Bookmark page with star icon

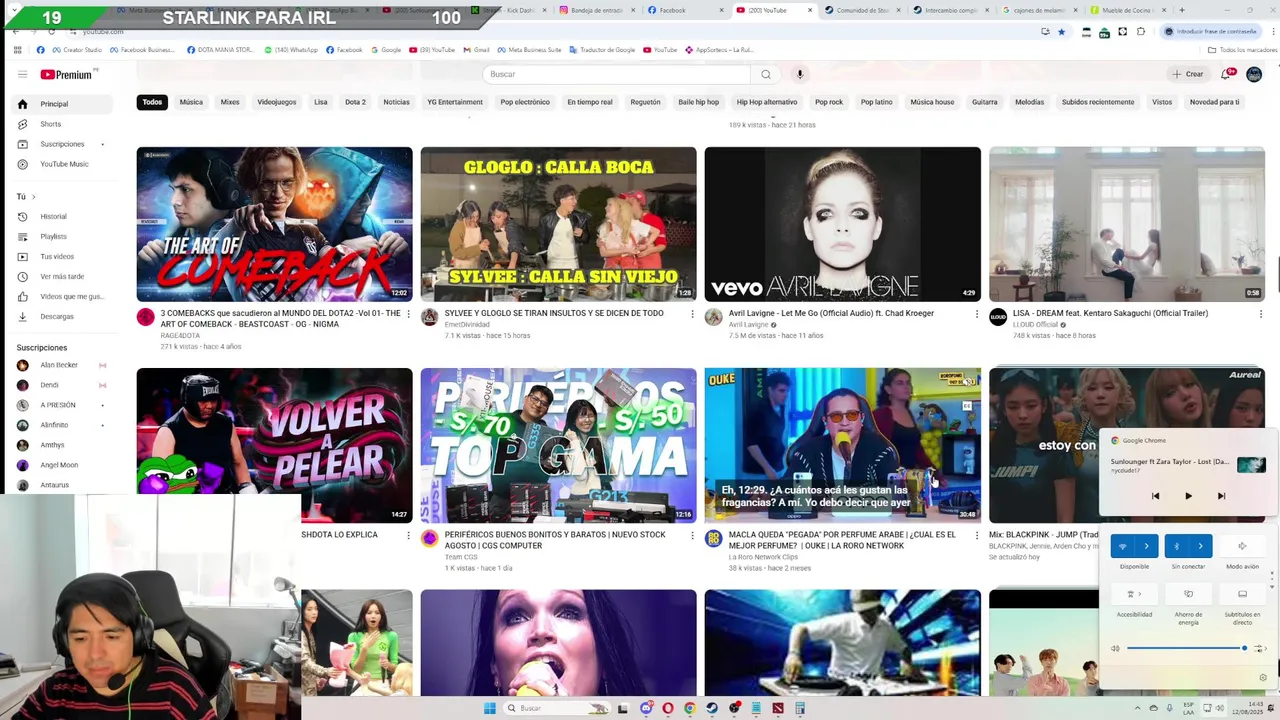(1061, 32)
